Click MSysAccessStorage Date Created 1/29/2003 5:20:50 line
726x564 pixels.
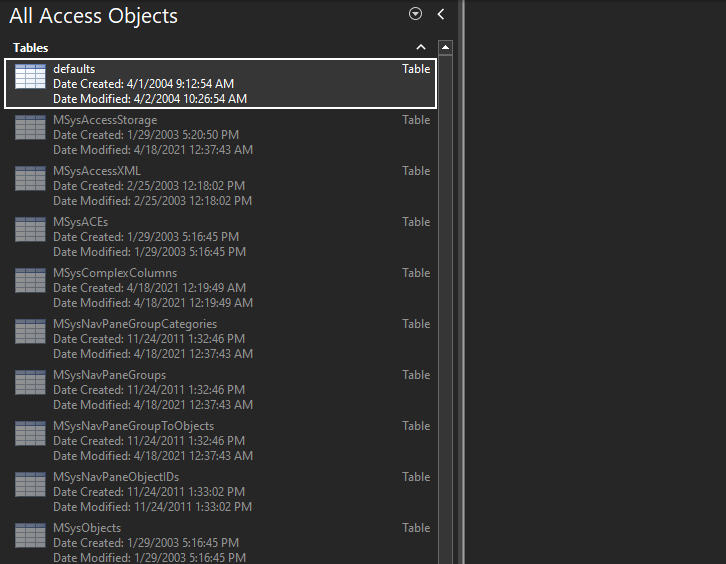(x=146, y=135)
